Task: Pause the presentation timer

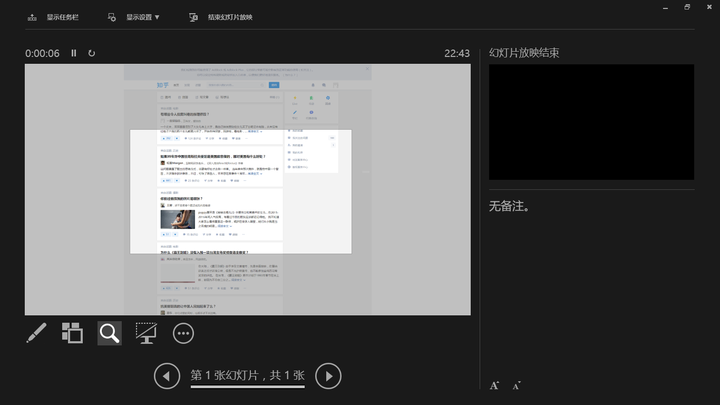Action: pyautogui.click(x=73, y=53)
